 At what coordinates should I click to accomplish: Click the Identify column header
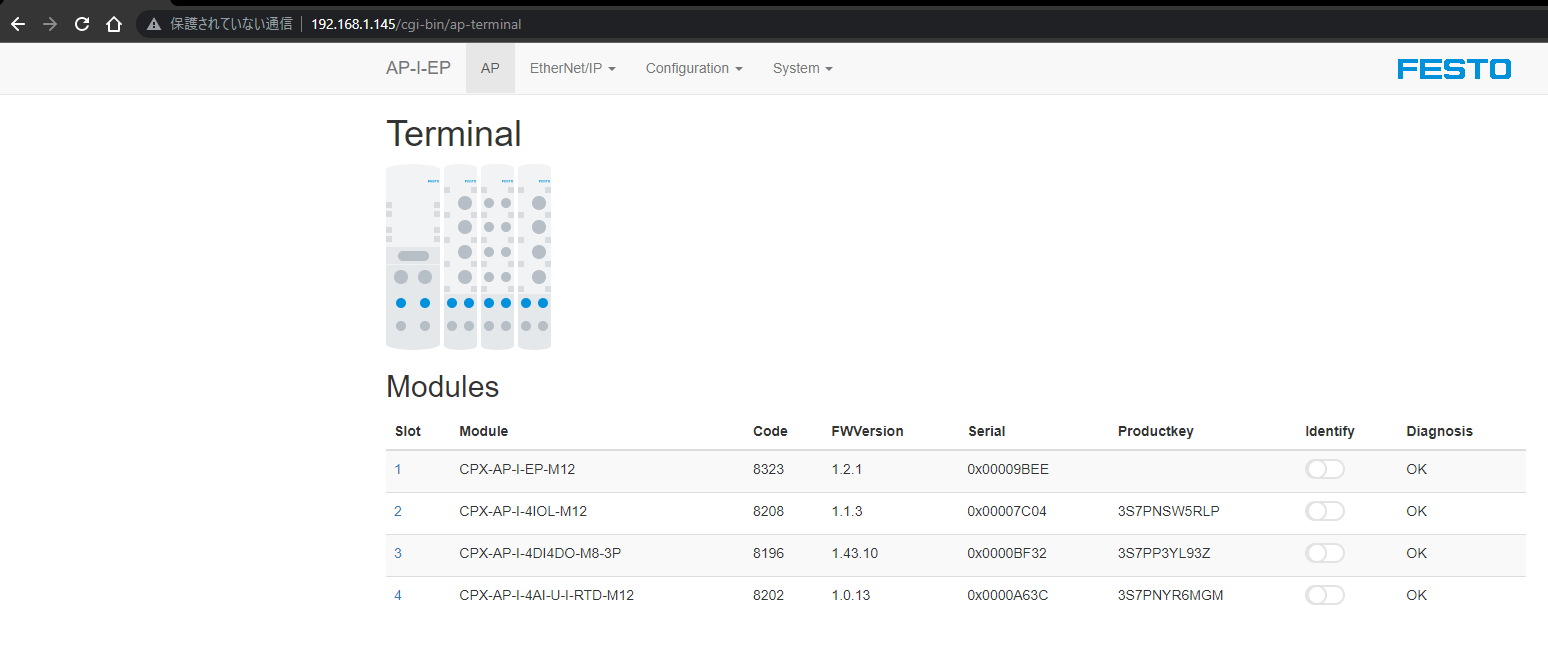click(1330, 431)
